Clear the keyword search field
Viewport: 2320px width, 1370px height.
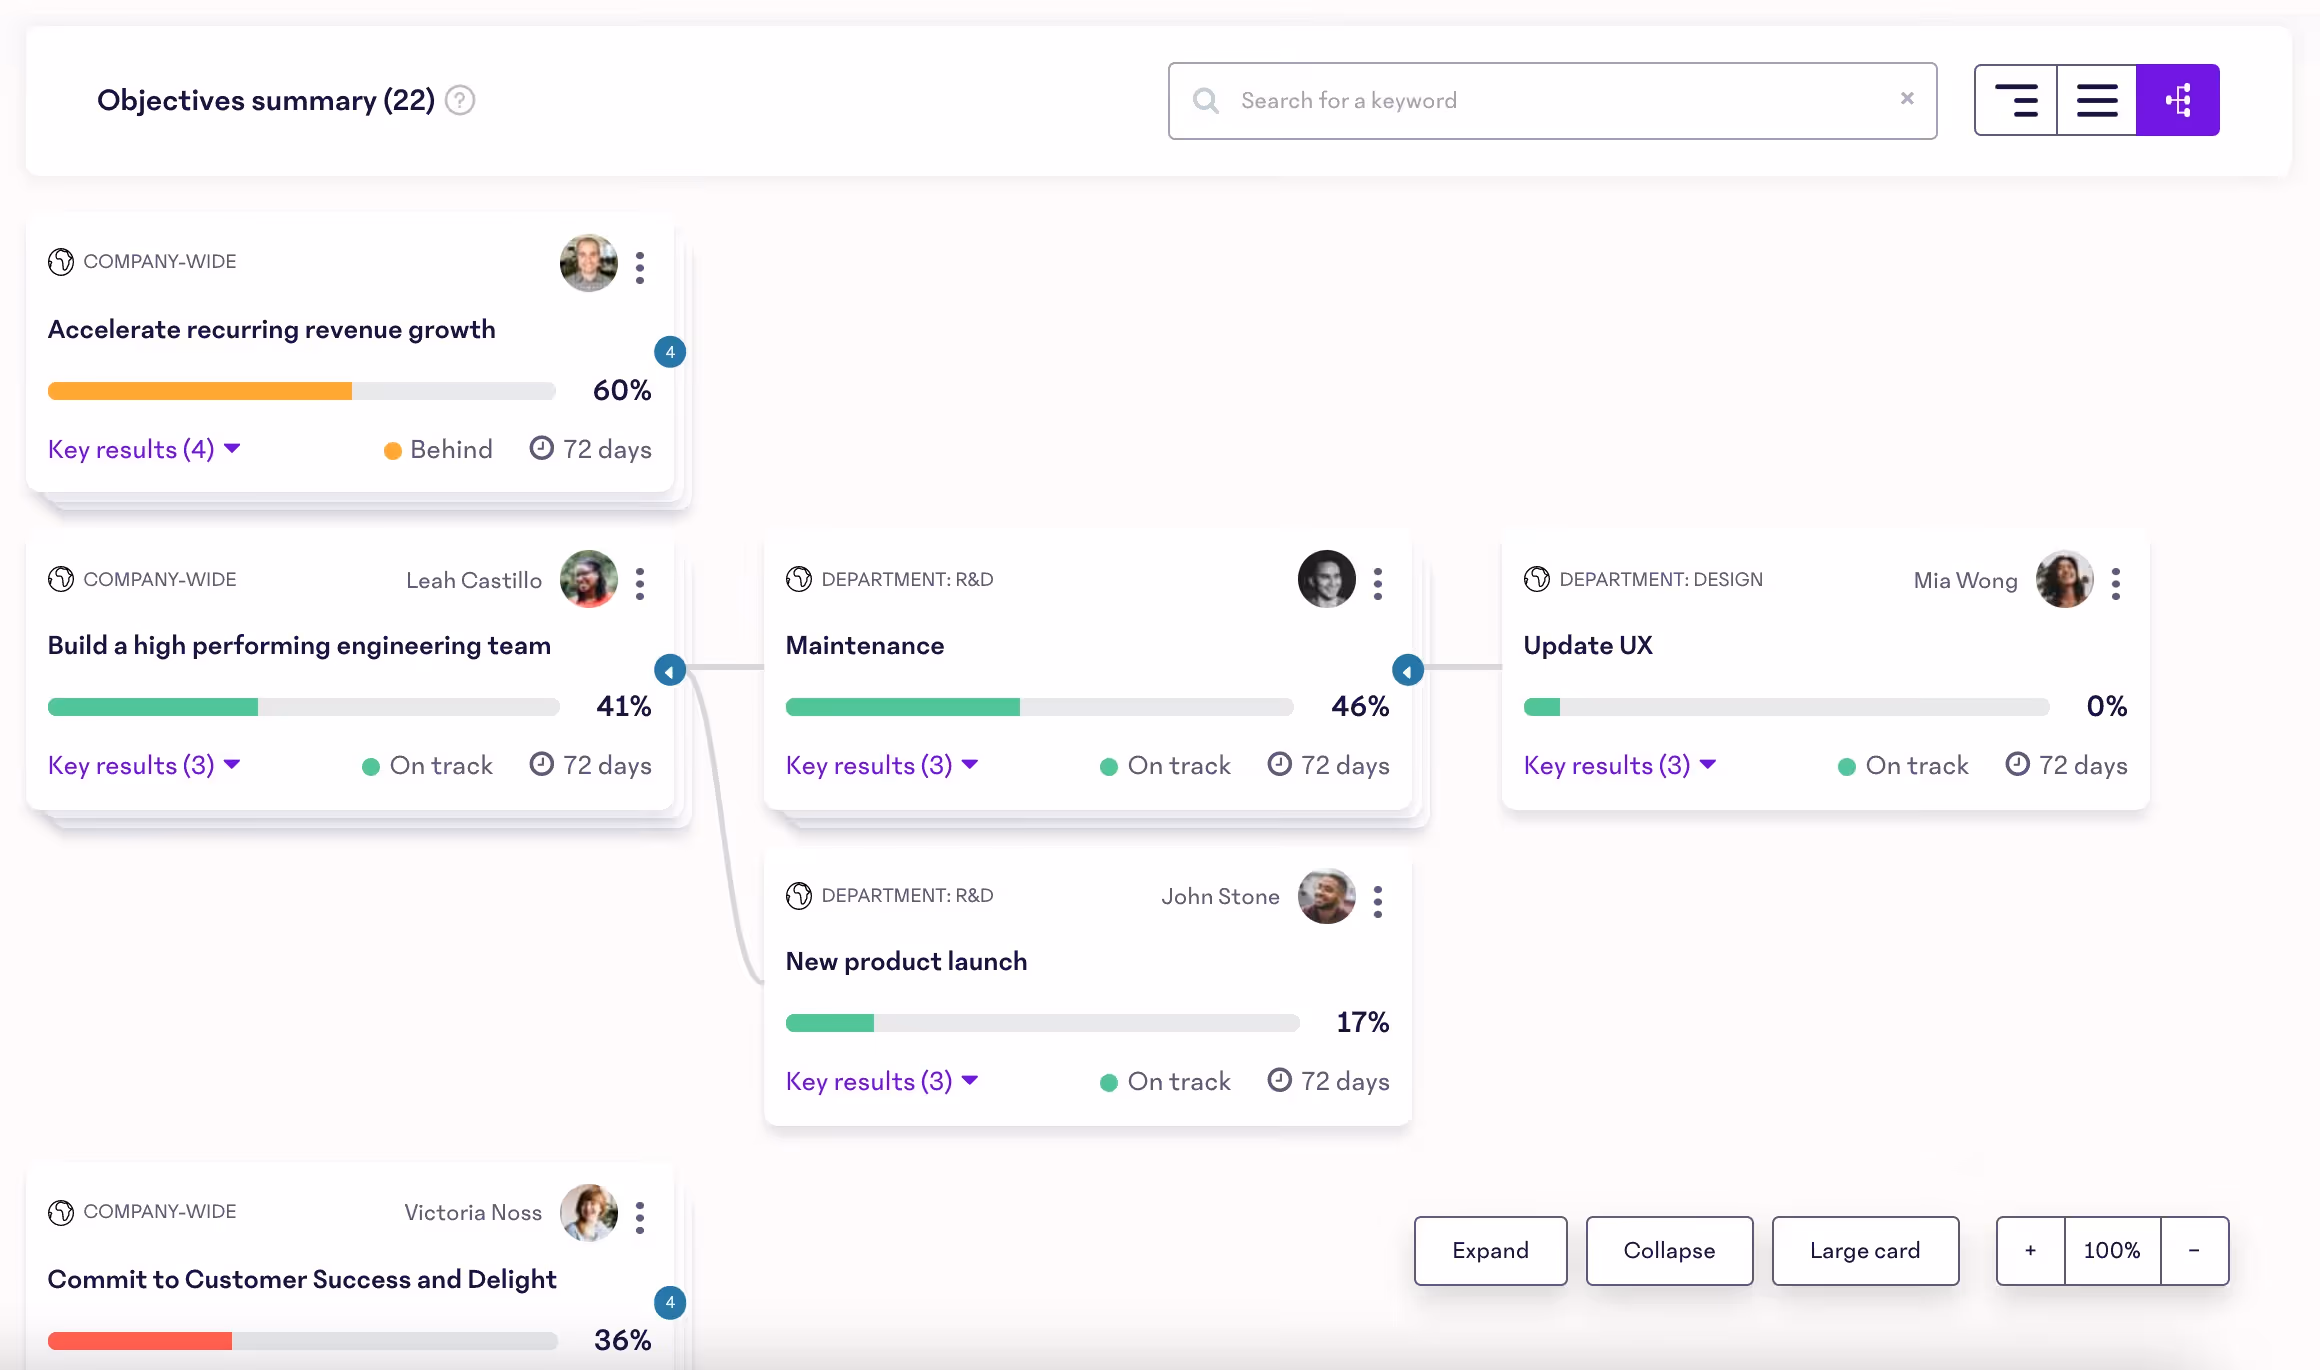pos(1907,98)
